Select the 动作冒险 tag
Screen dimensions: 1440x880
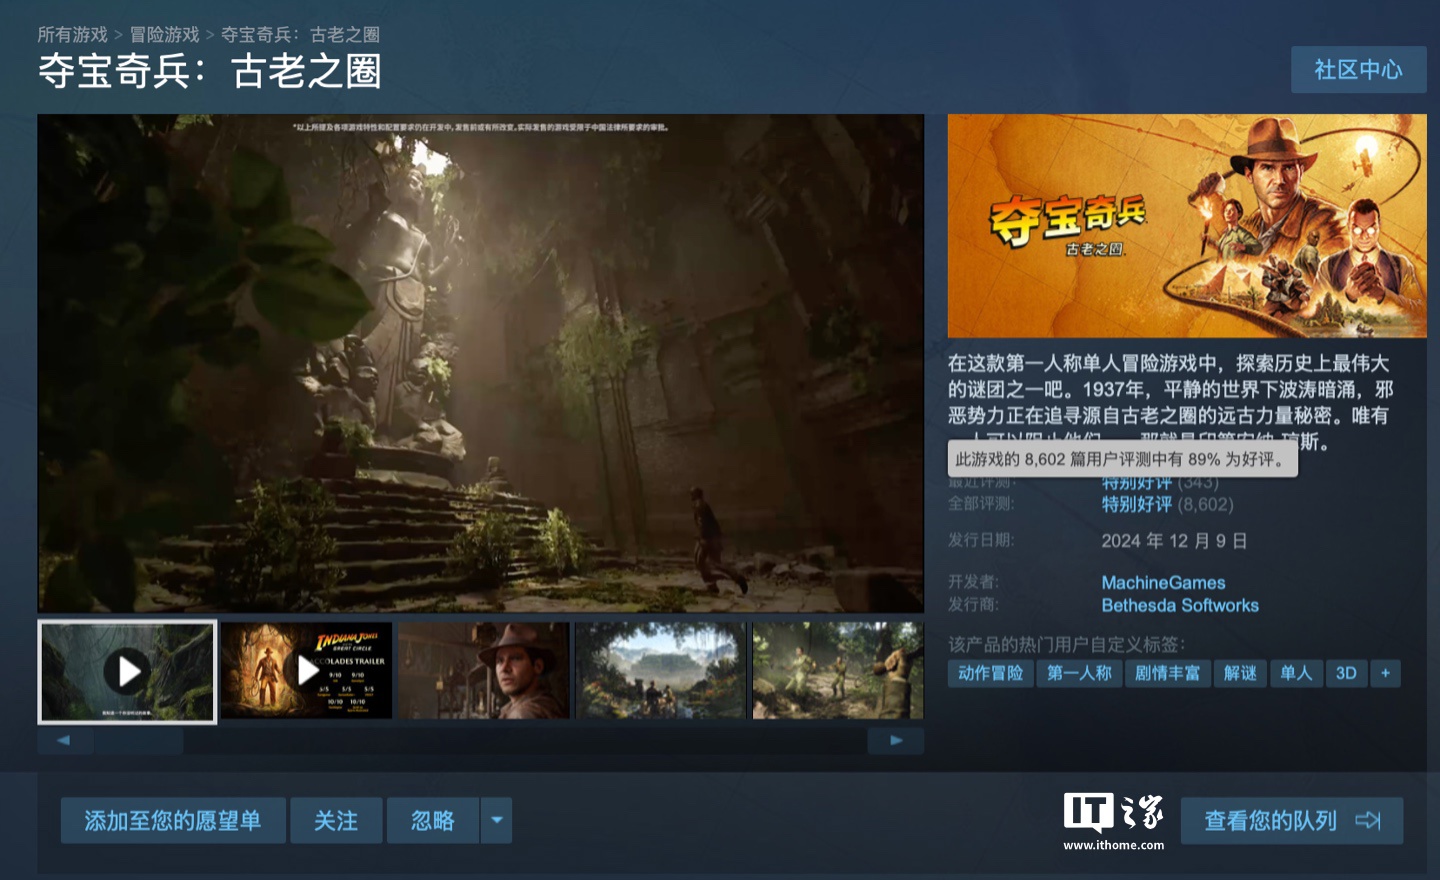(991, 673)
